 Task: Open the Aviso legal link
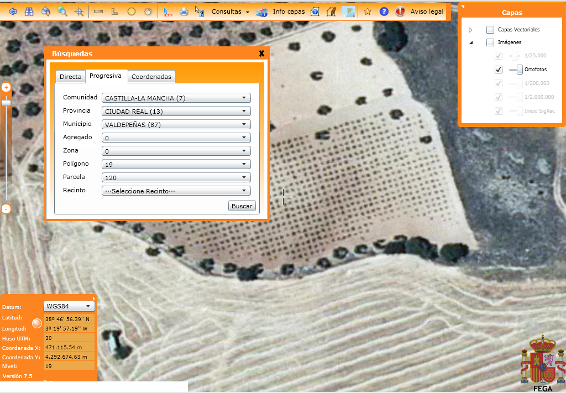427,12
